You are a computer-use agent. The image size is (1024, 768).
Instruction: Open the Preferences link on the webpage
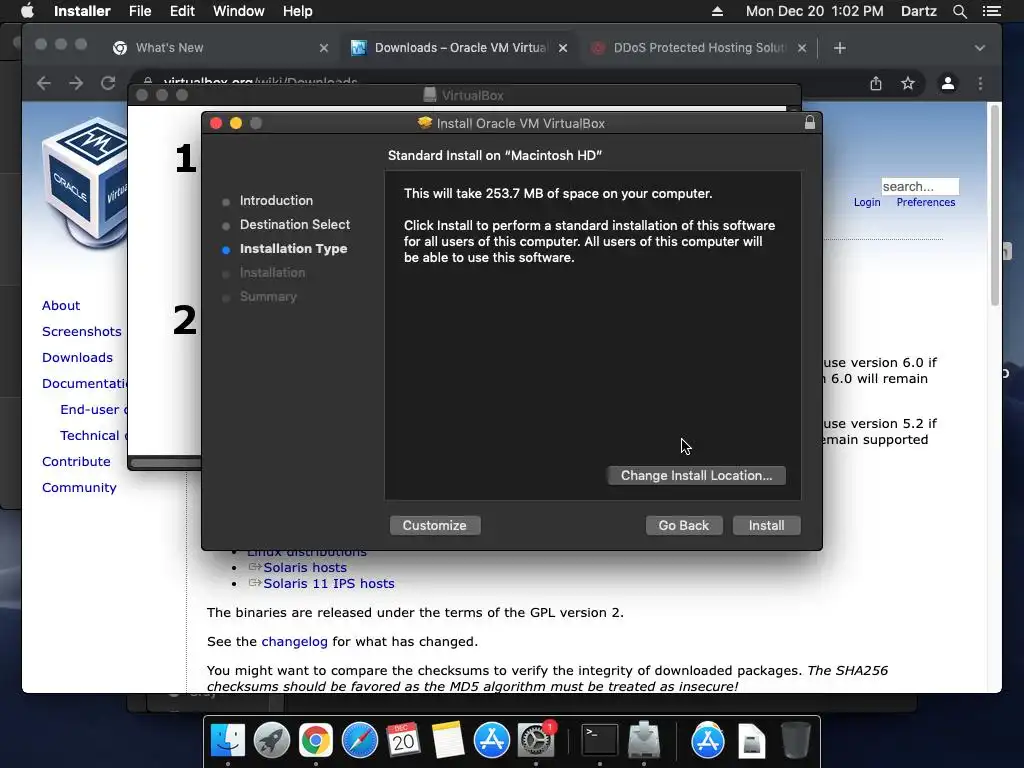tap(925, 202)
